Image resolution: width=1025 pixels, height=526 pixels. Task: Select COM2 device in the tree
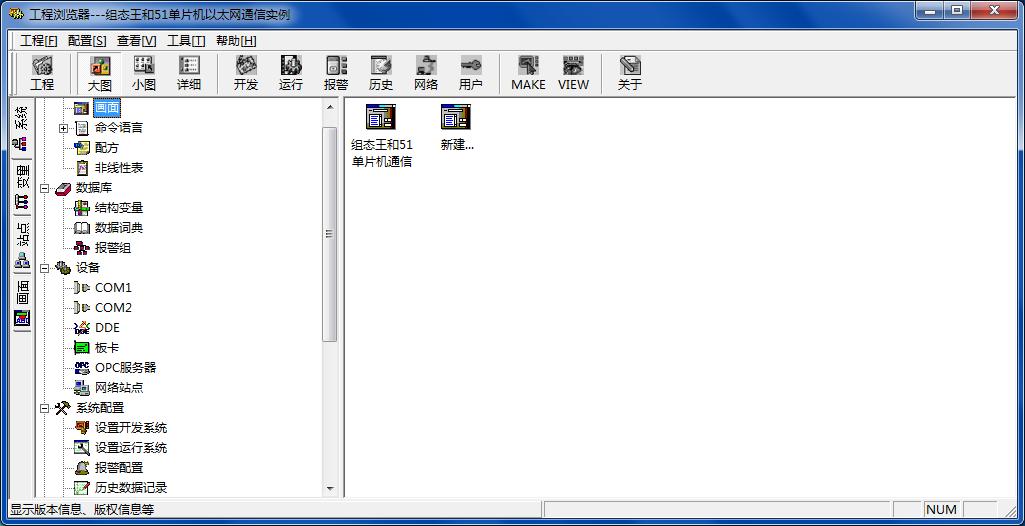coord(113,308)
